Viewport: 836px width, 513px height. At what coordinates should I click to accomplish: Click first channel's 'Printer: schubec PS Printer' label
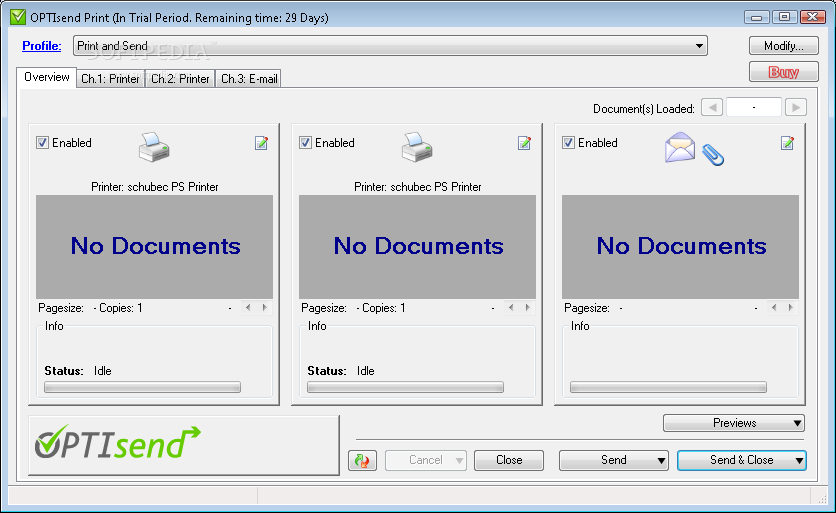pyautogui.click(x=155, y=187)
